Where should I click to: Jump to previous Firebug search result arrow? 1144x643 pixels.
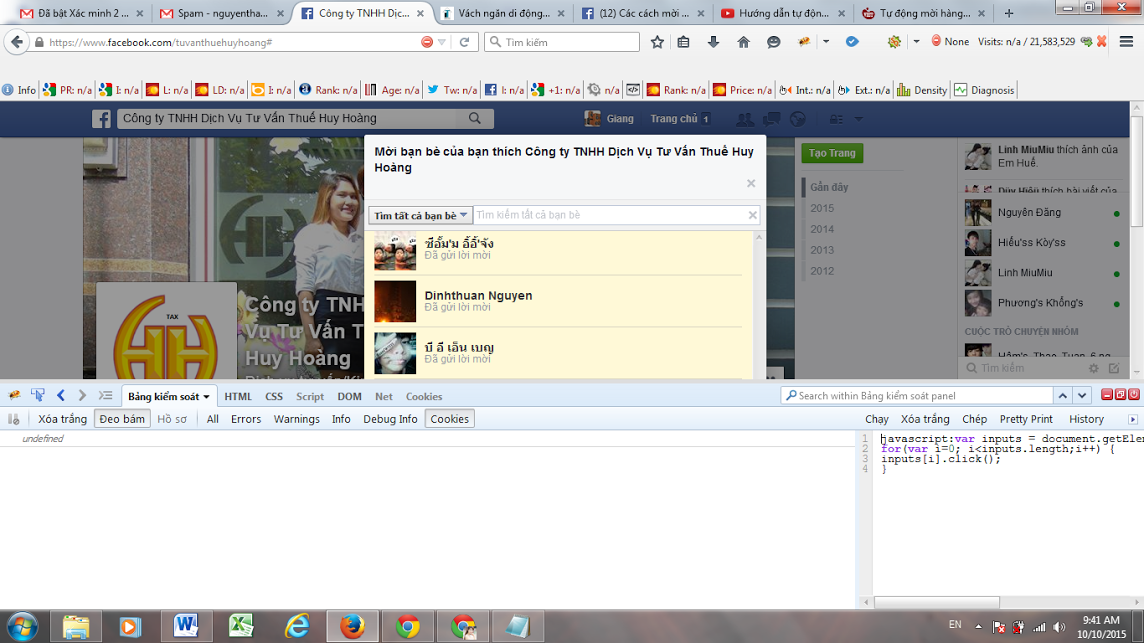pyautogui.click(x=1062, y=396)
